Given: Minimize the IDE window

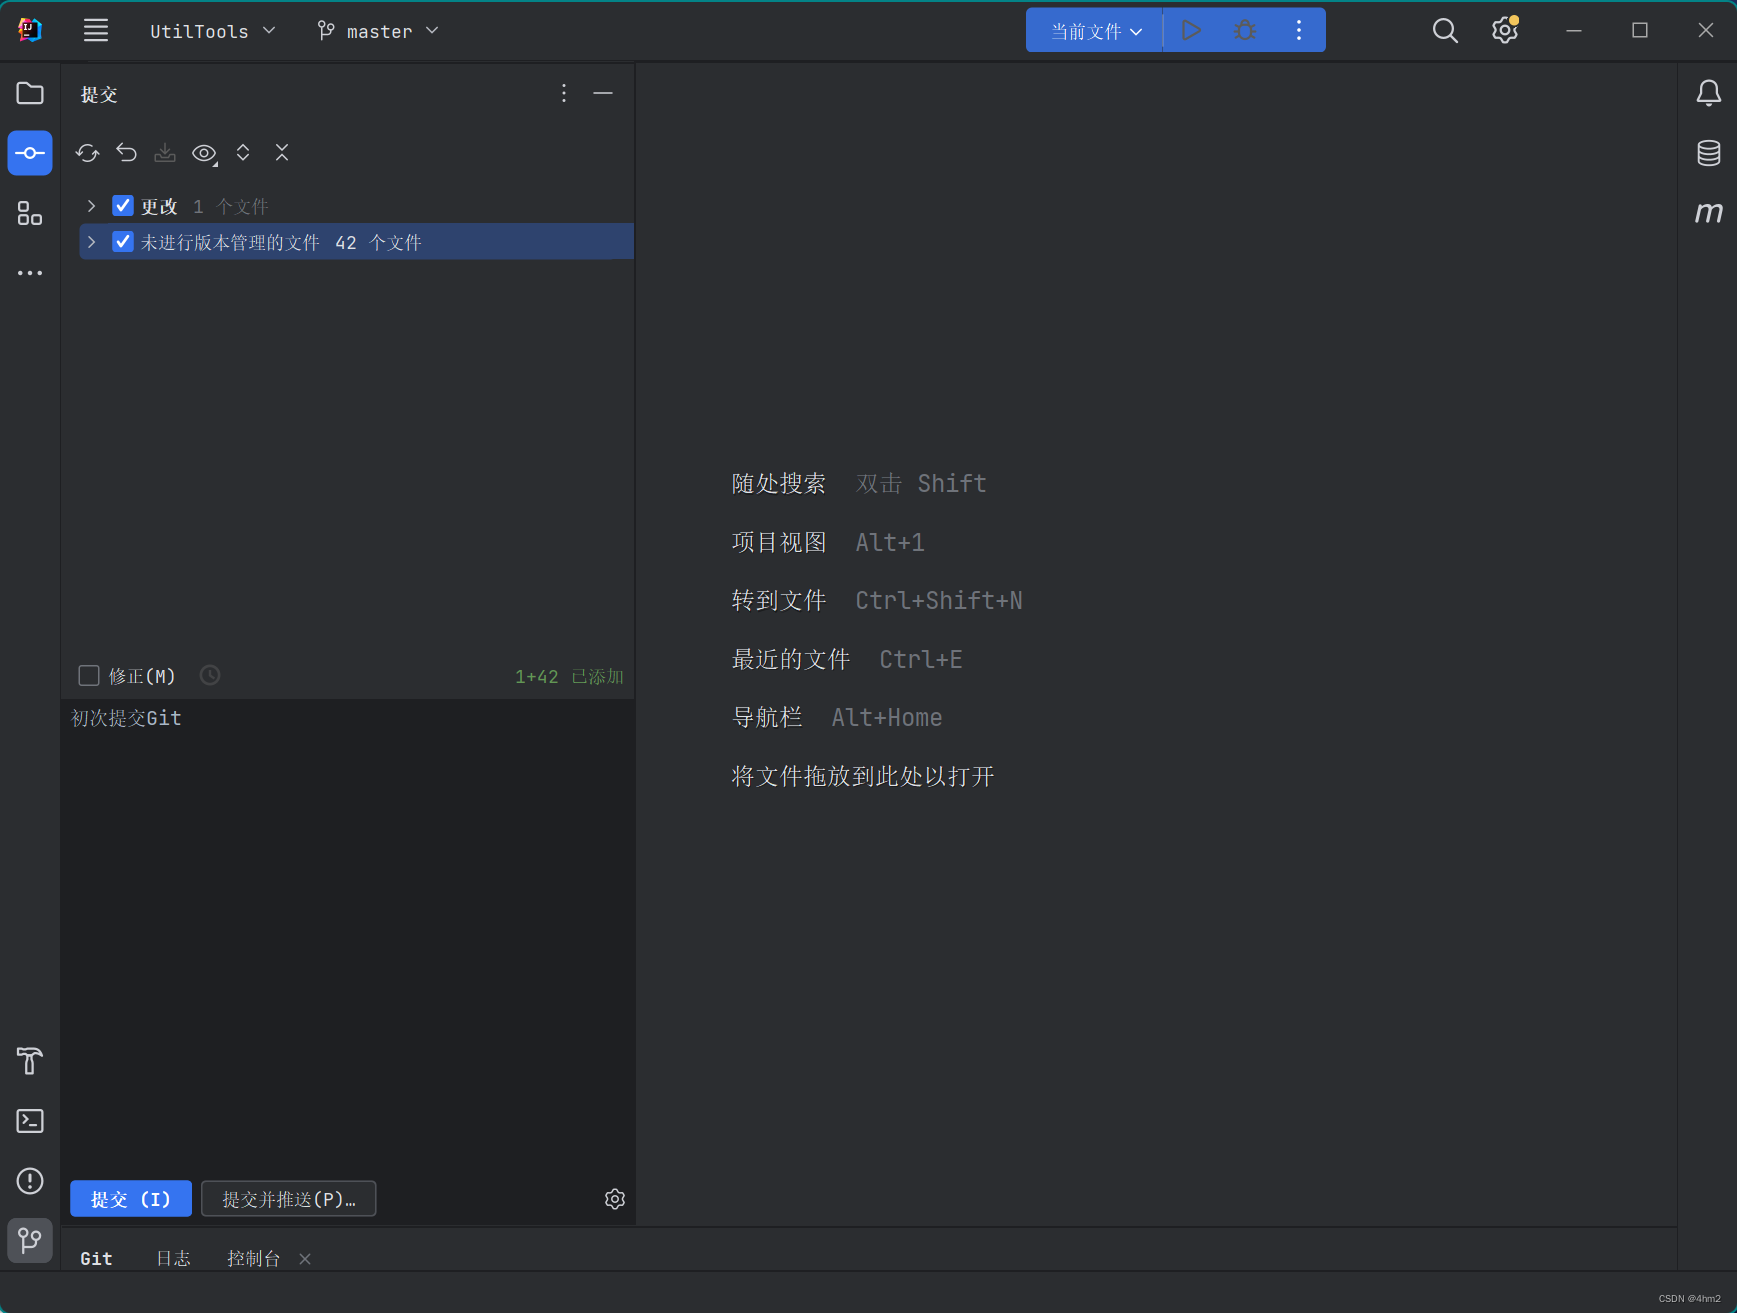Looking at the screenshot, I should click(x=1574, y=30).
